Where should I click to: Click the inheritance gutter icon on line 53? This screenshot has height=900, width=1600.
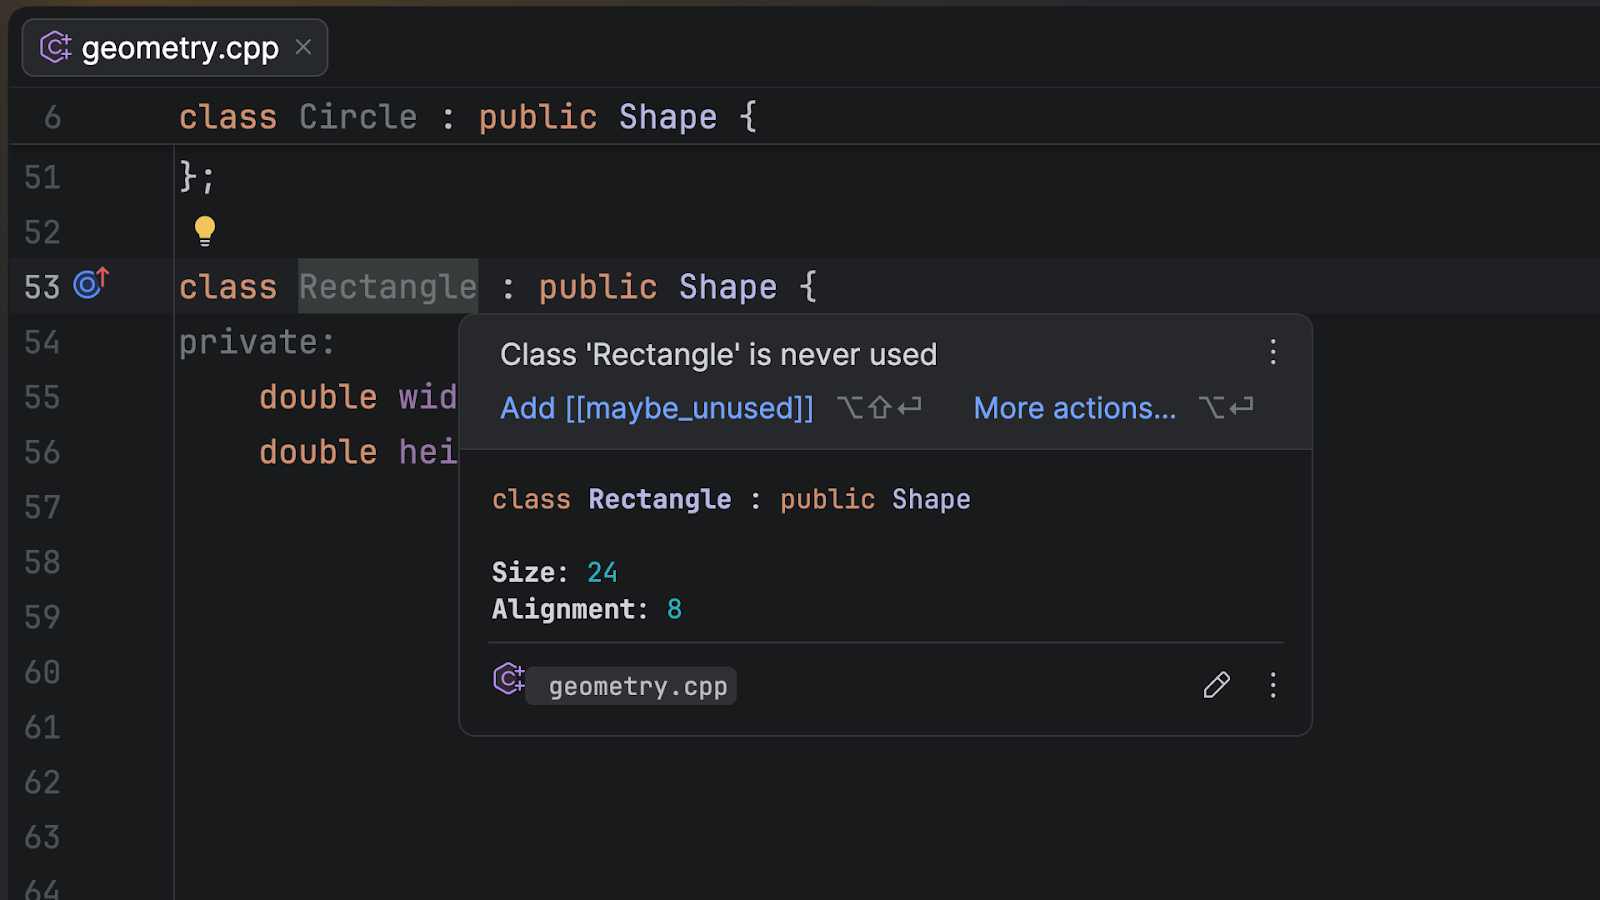click(91, 284)
